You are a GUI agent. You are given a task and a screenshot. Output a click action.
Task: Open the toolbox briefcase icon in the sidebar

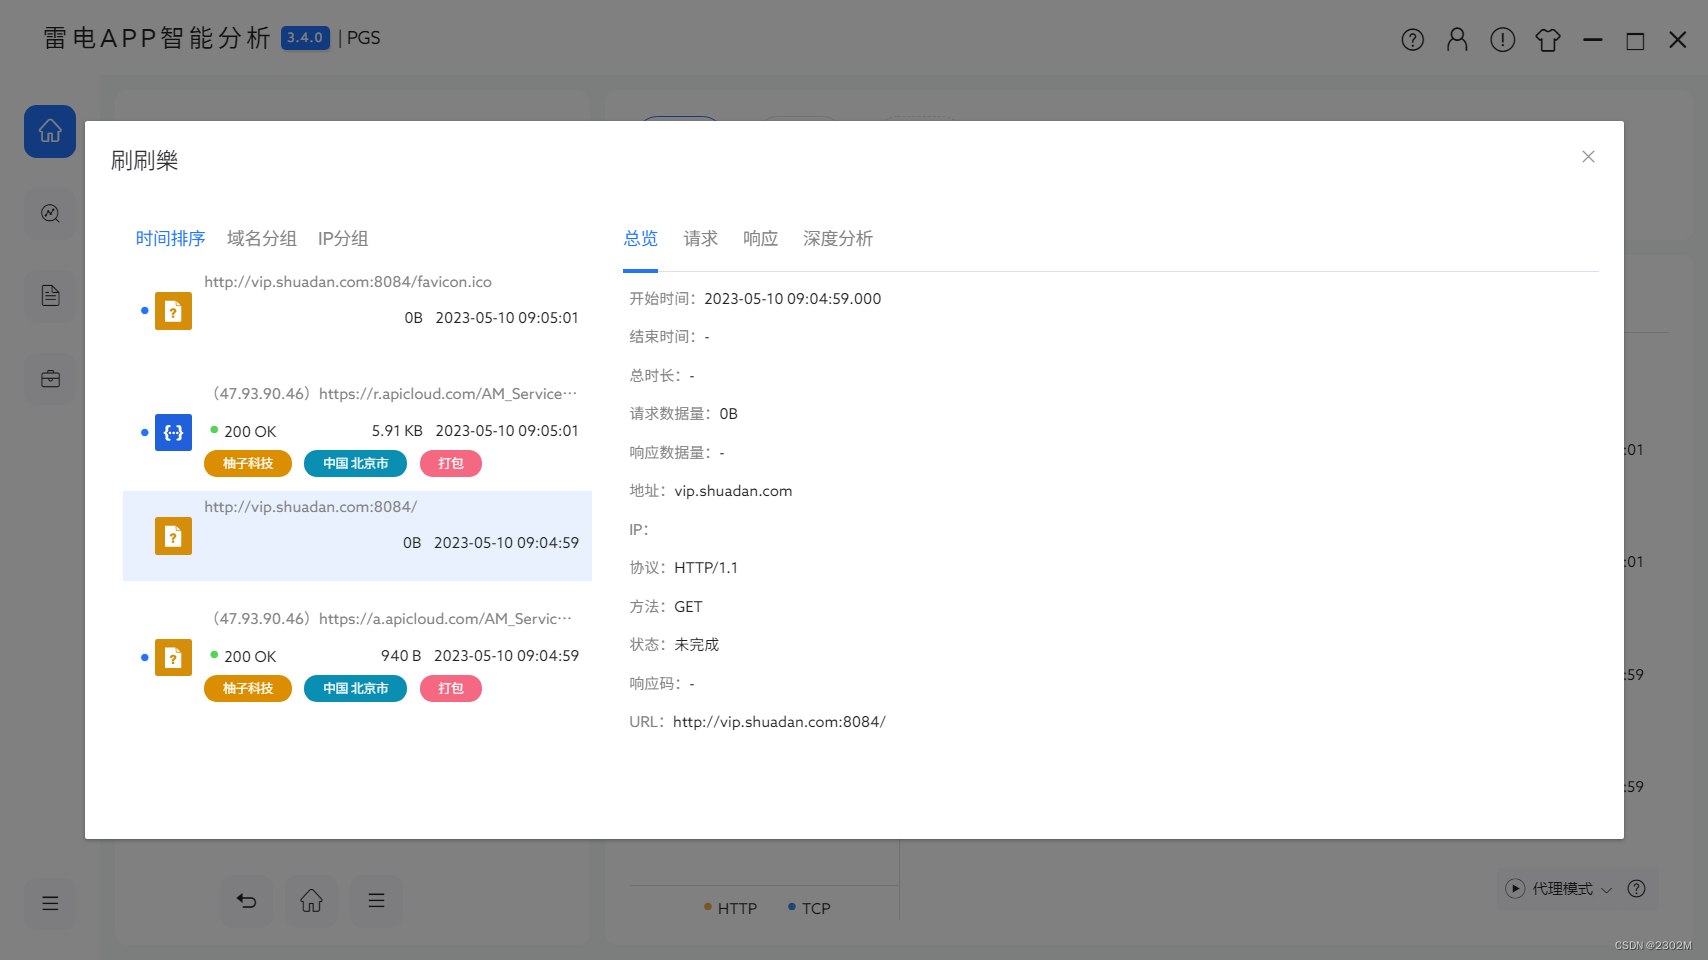tap(50, 379)
